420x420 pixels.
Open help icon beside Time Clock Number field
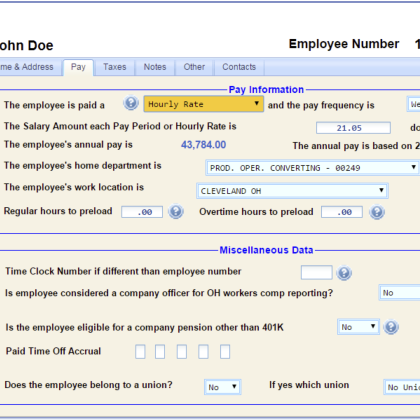click(344, 273)
